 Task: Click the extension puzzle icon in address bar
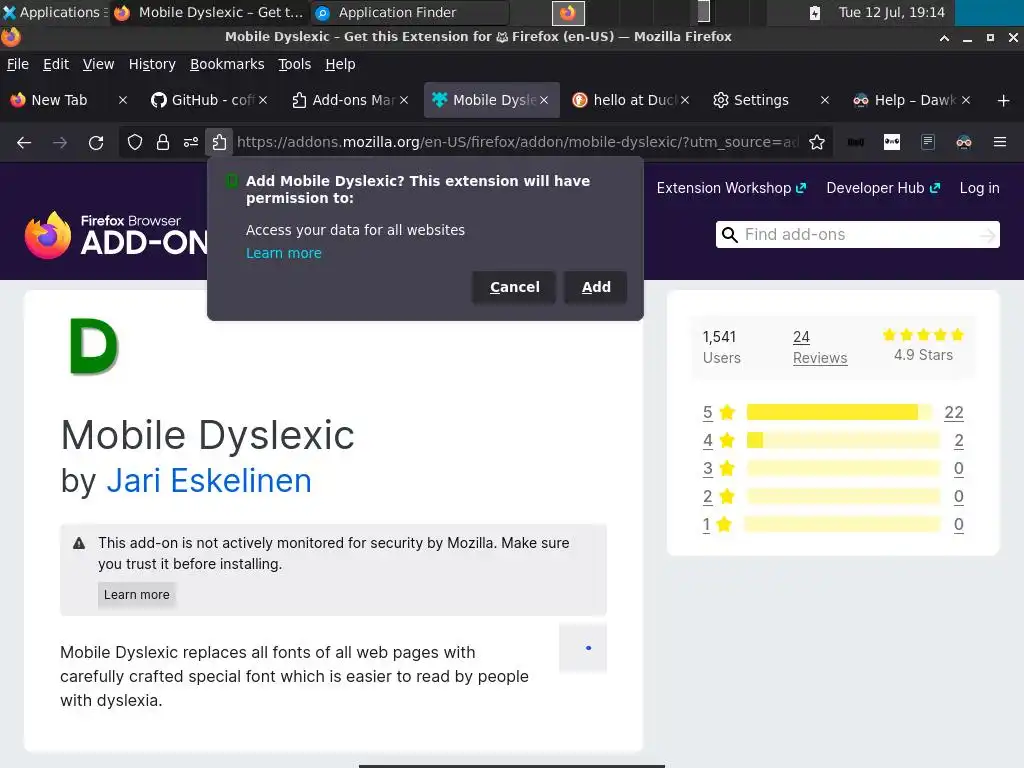pos(219,142)
